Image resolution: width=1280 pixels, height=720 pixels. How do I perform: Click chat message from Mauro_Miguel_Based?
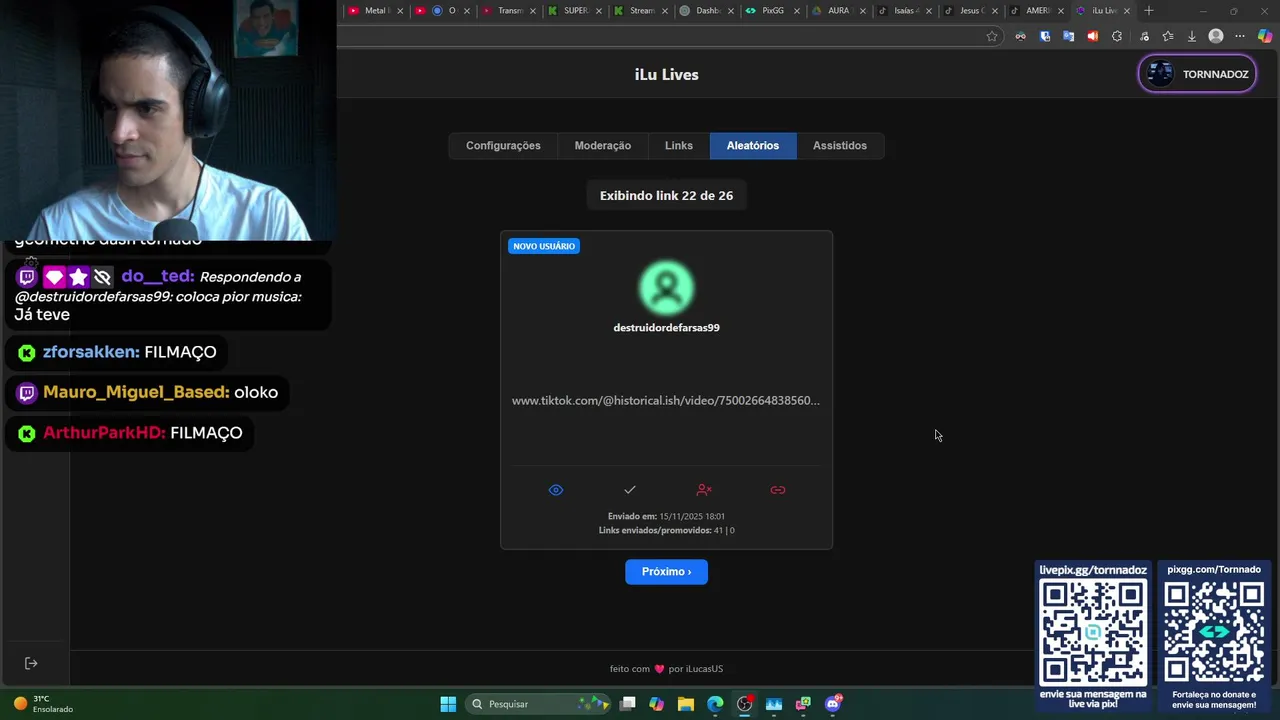148,393
